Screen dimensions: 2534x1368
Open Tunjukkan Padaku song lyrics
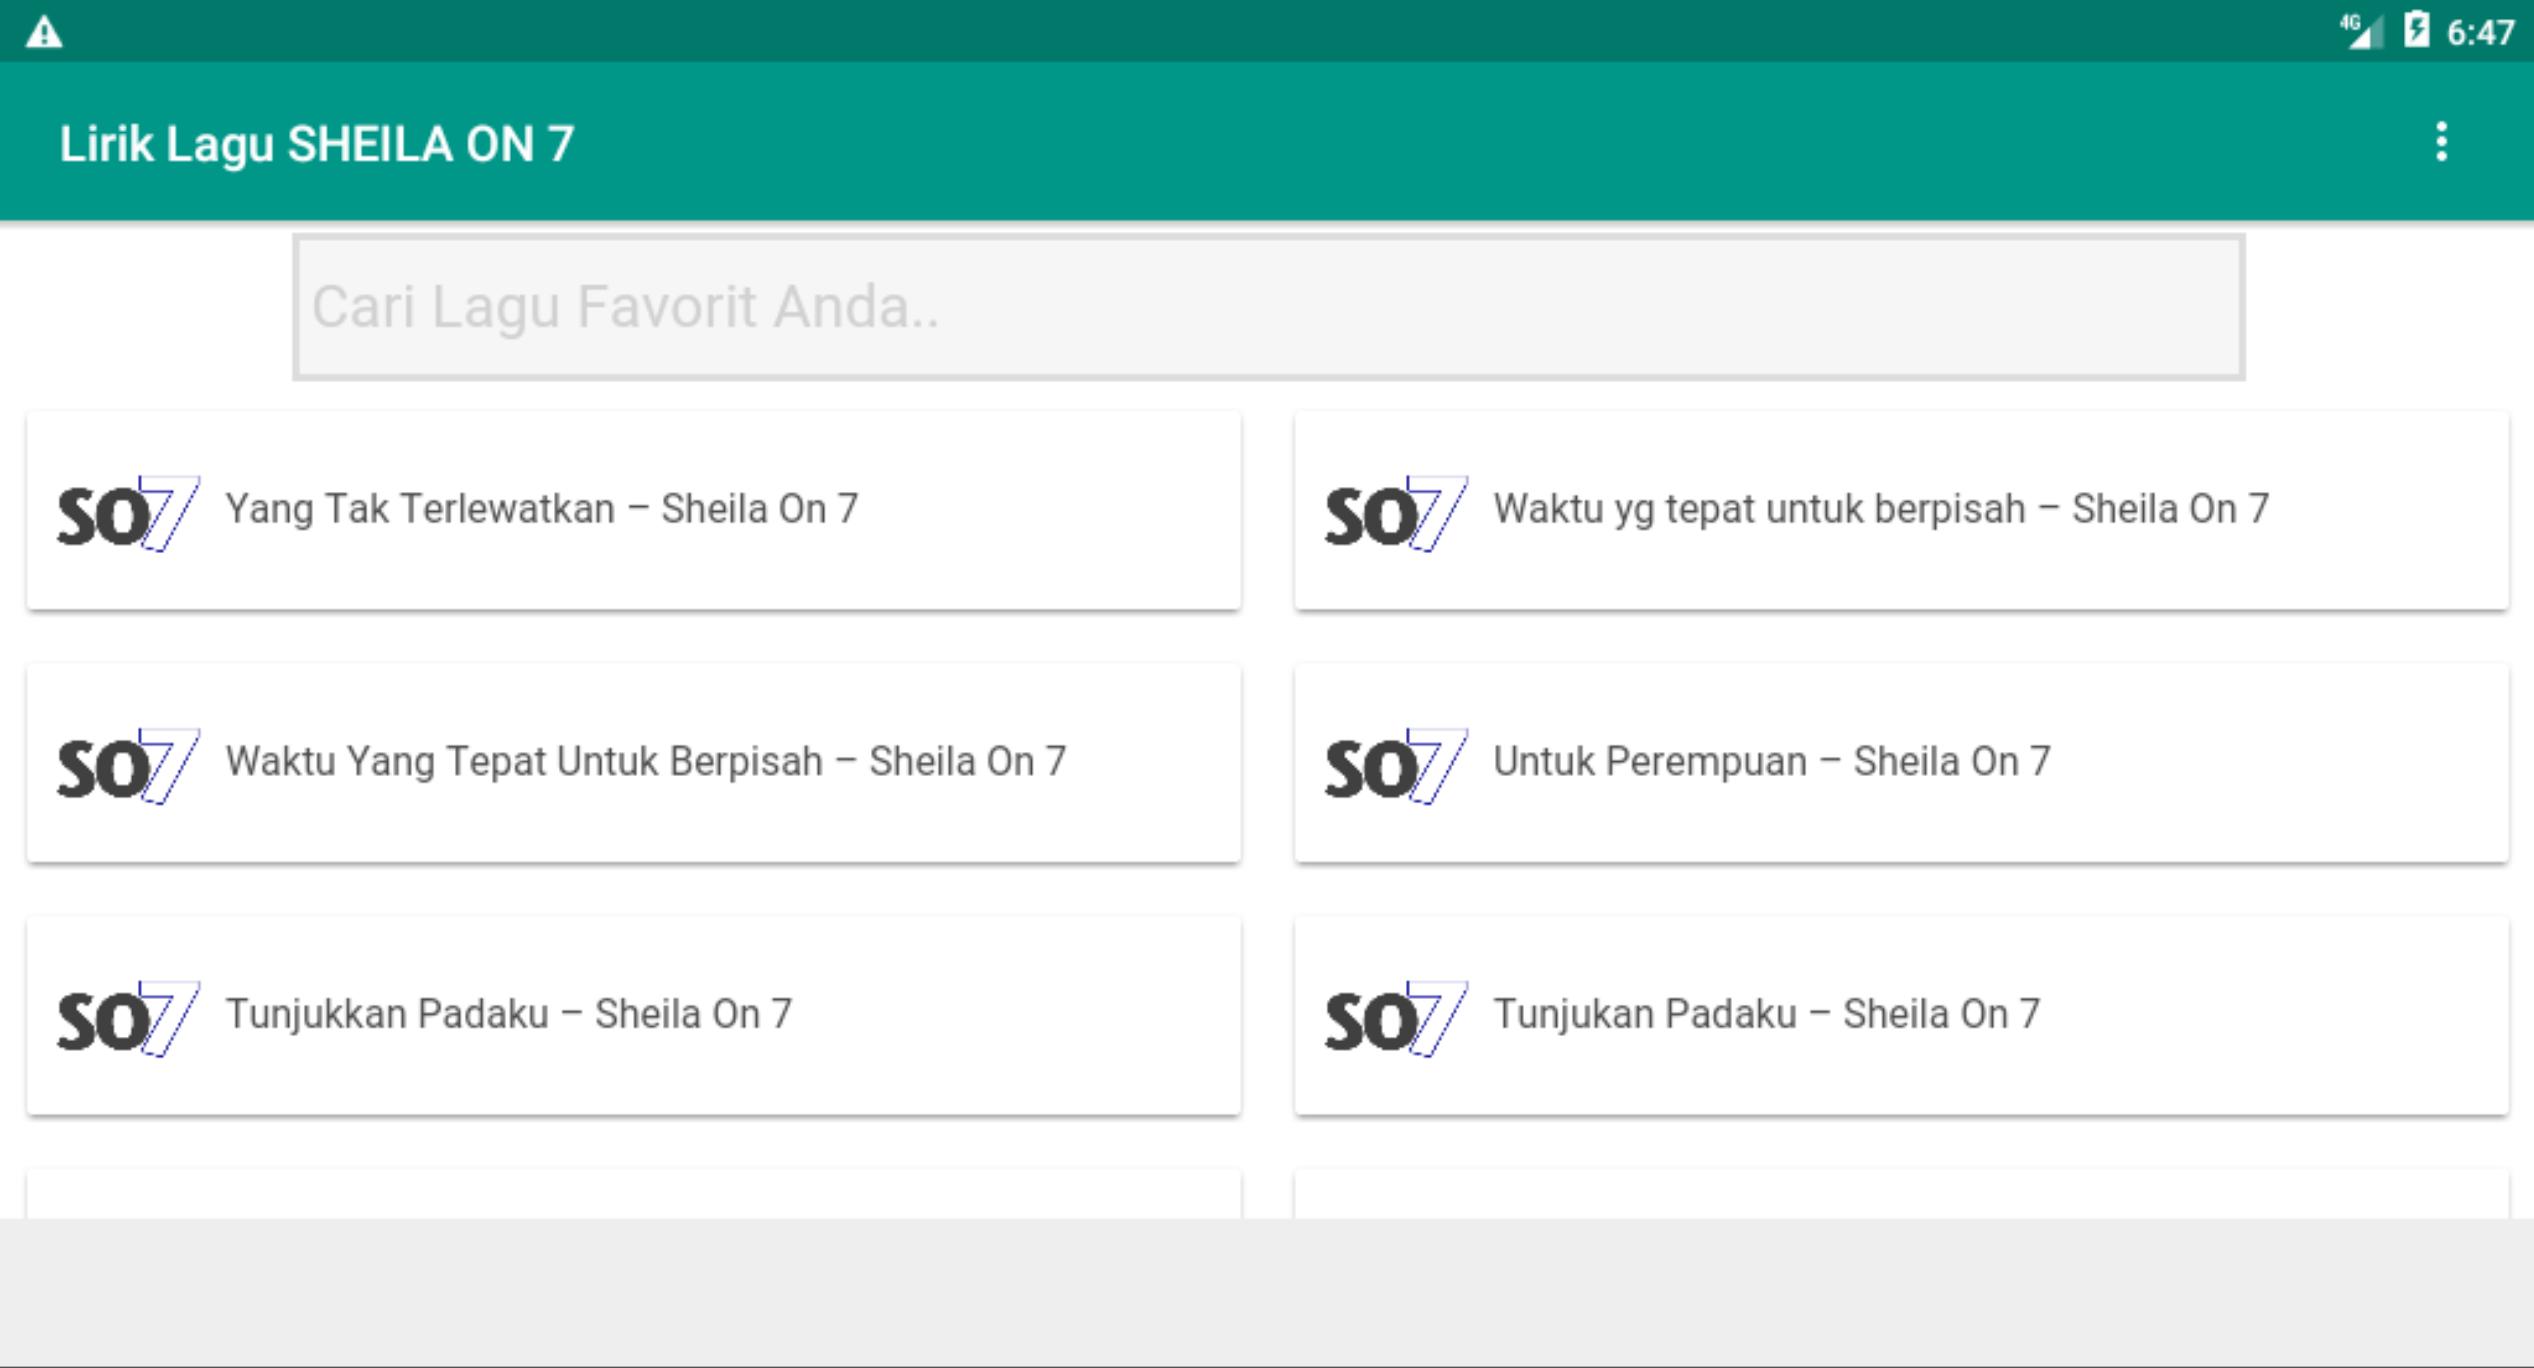(634, 1015)
